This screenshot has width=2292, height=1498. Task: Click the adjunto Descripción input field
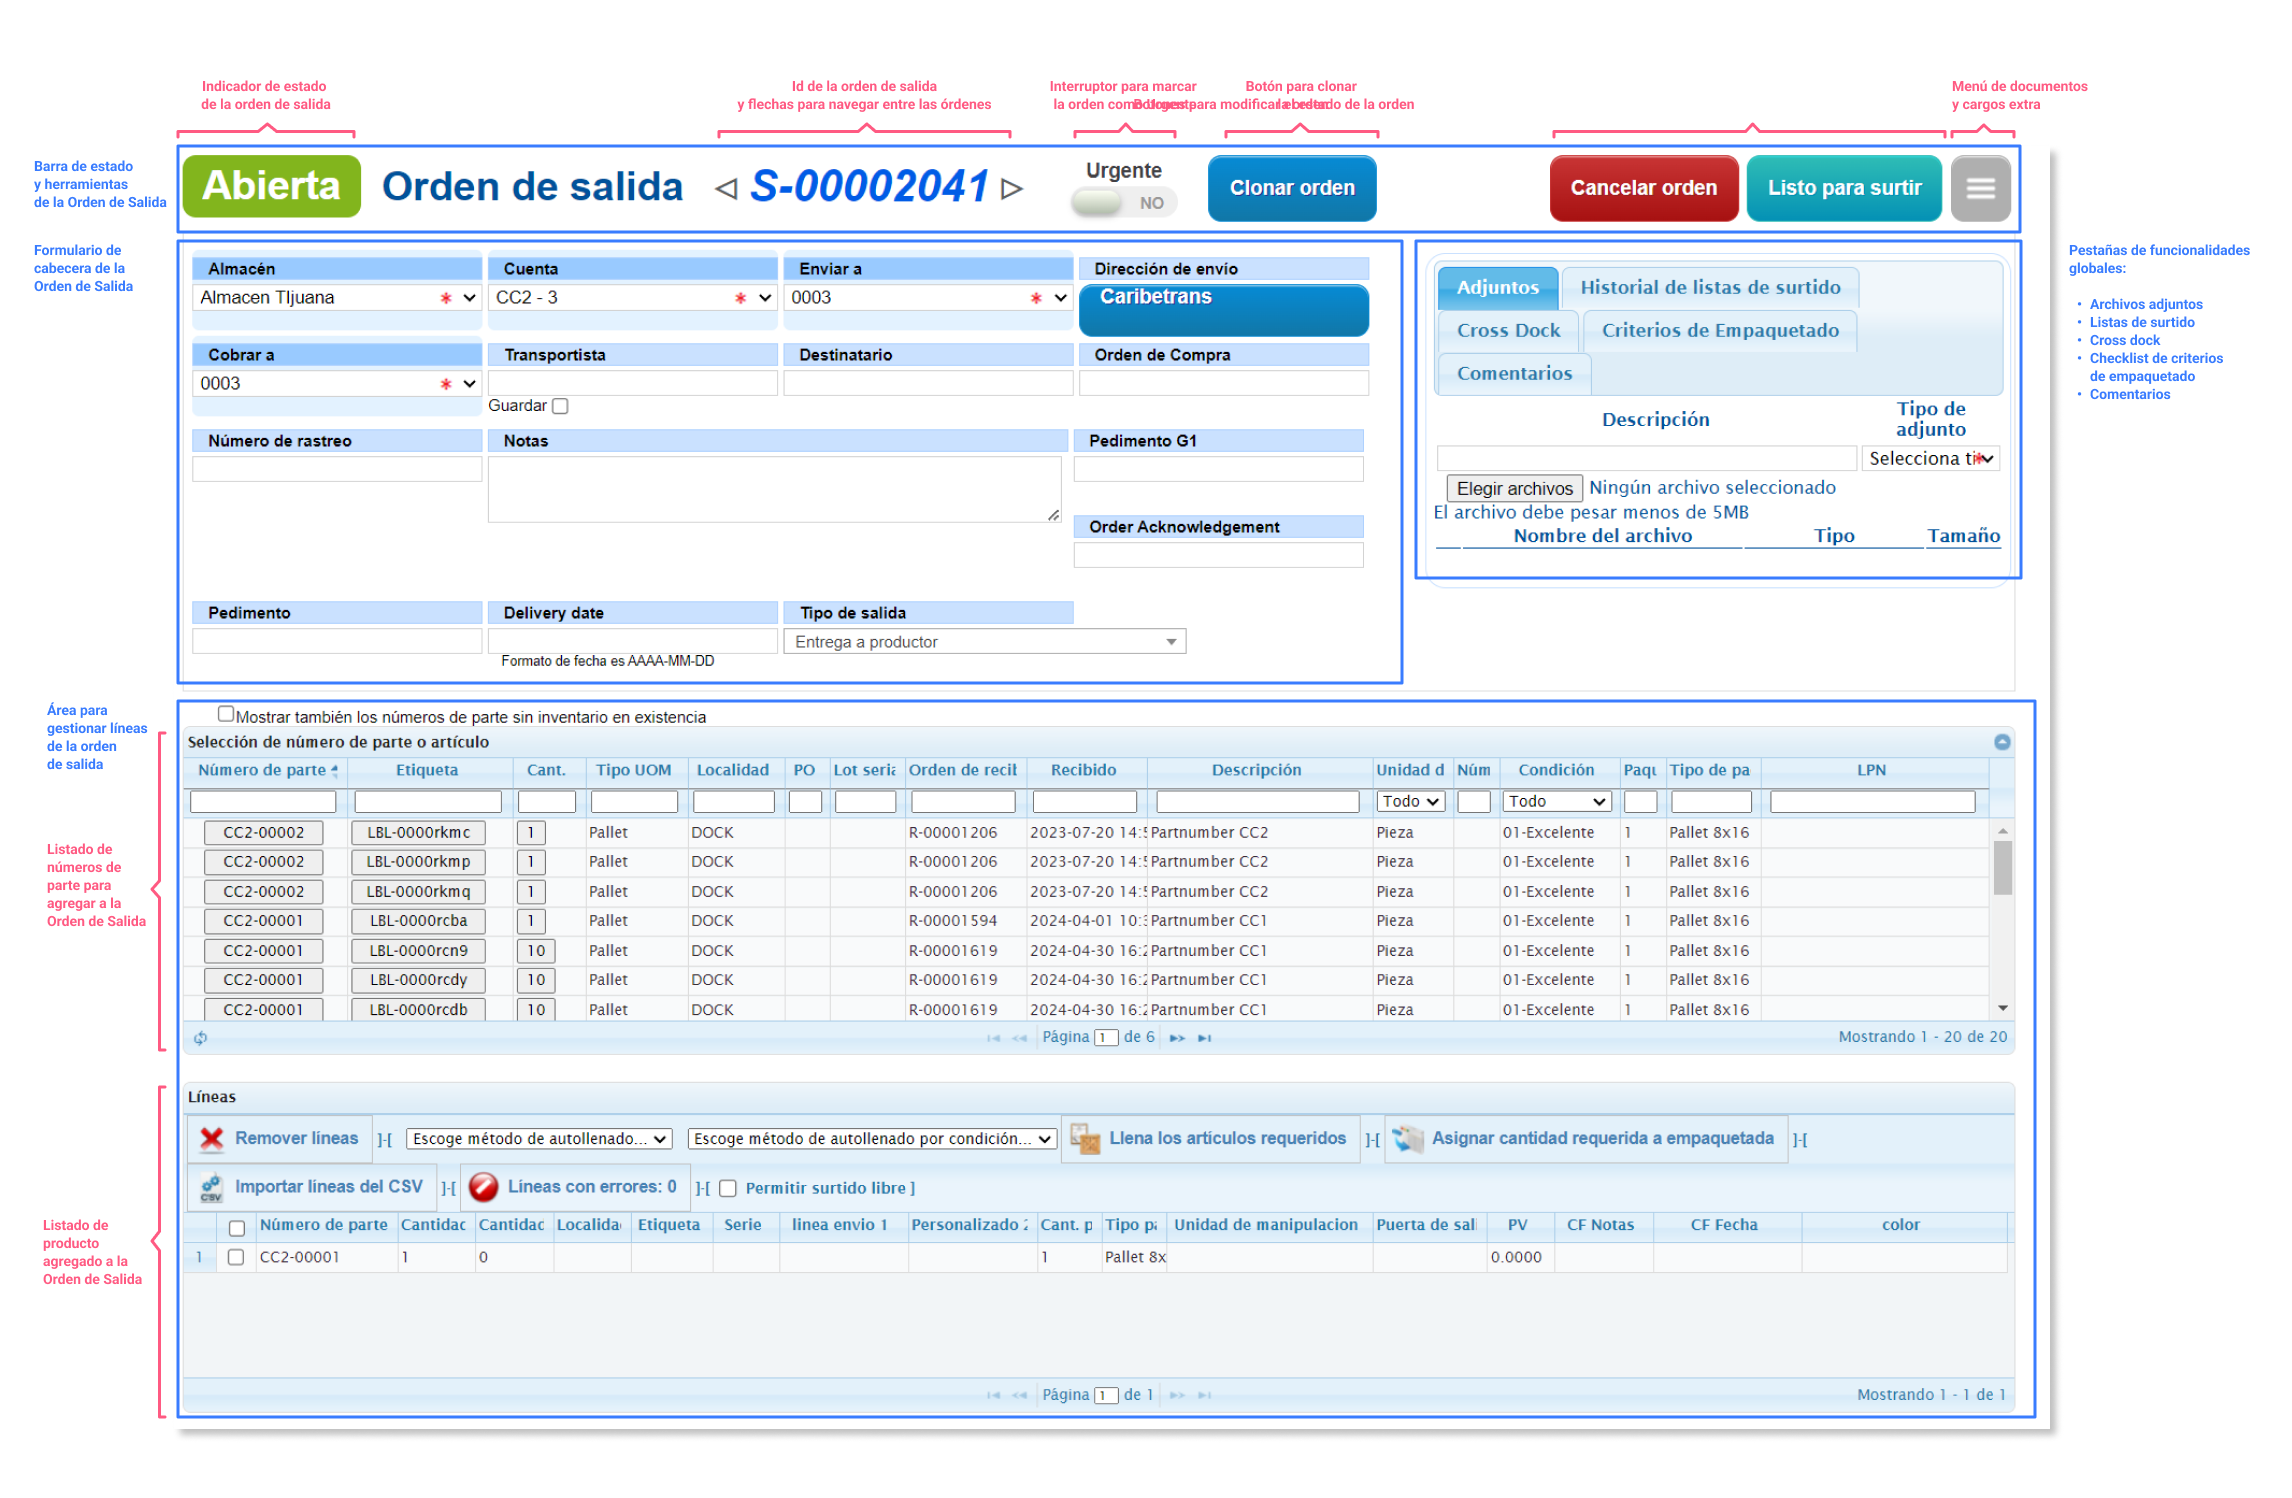pos(1646,459)
